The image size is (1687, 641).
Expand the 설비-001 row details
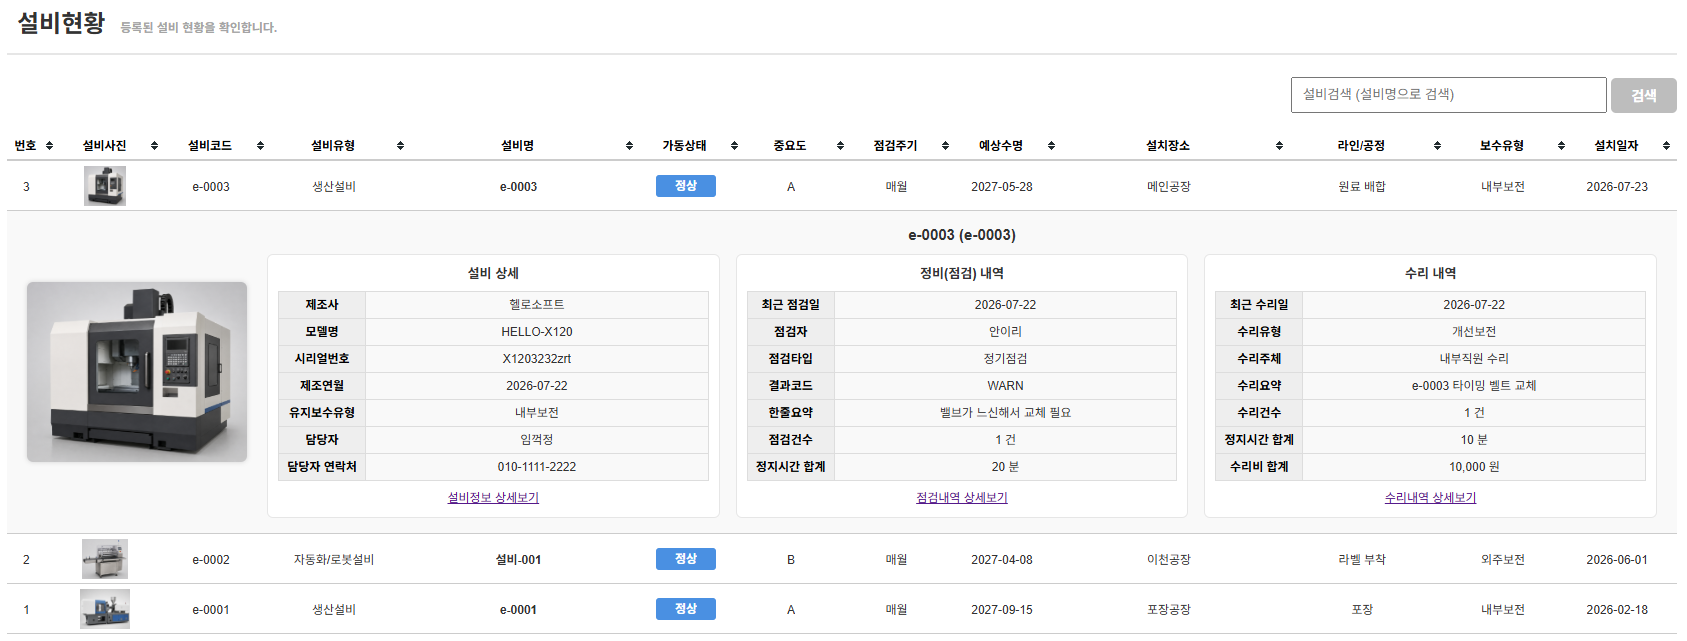[x=842, y=559]
